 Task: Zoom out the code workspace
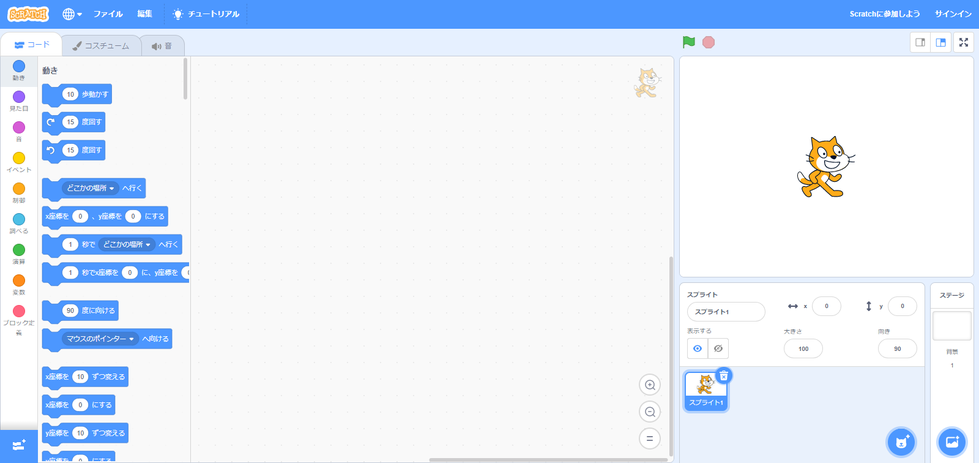(x=649, y=412)
